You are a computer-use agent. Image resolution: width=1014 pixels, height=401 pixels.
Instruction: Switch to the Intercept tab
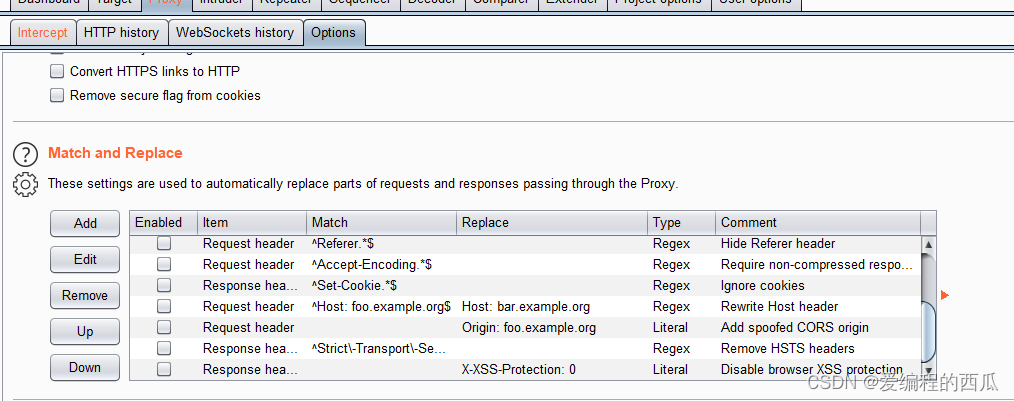click(x=43, y=32)
